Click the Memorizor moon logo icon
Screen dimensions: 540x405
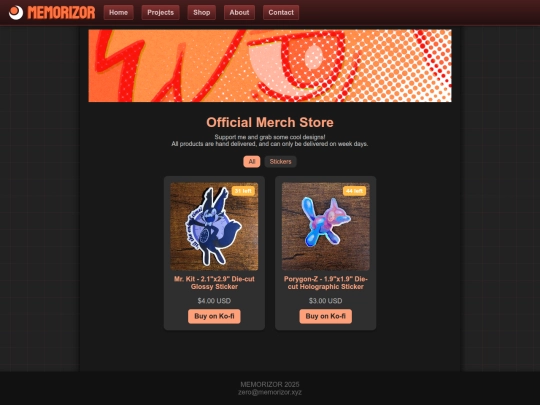[x=16, y=13]
